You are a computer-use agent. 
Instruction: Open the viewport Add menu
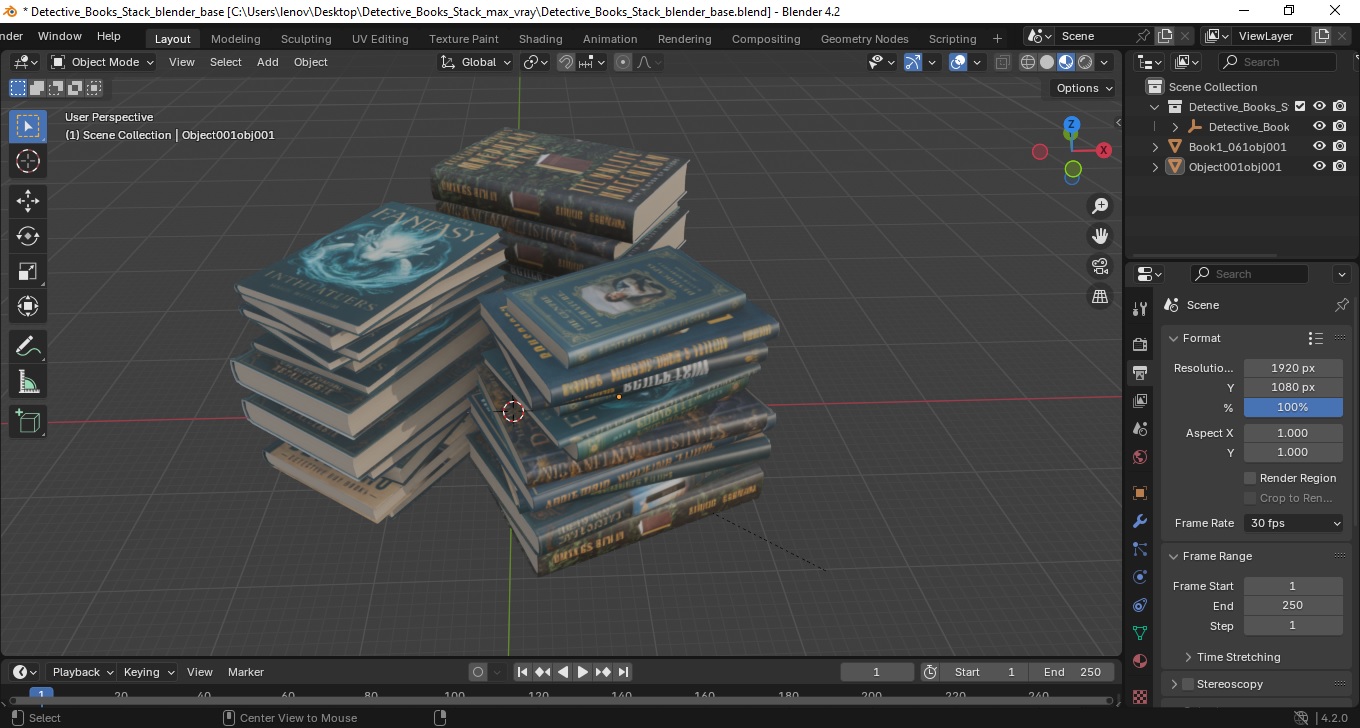click(x=268, y=62)
